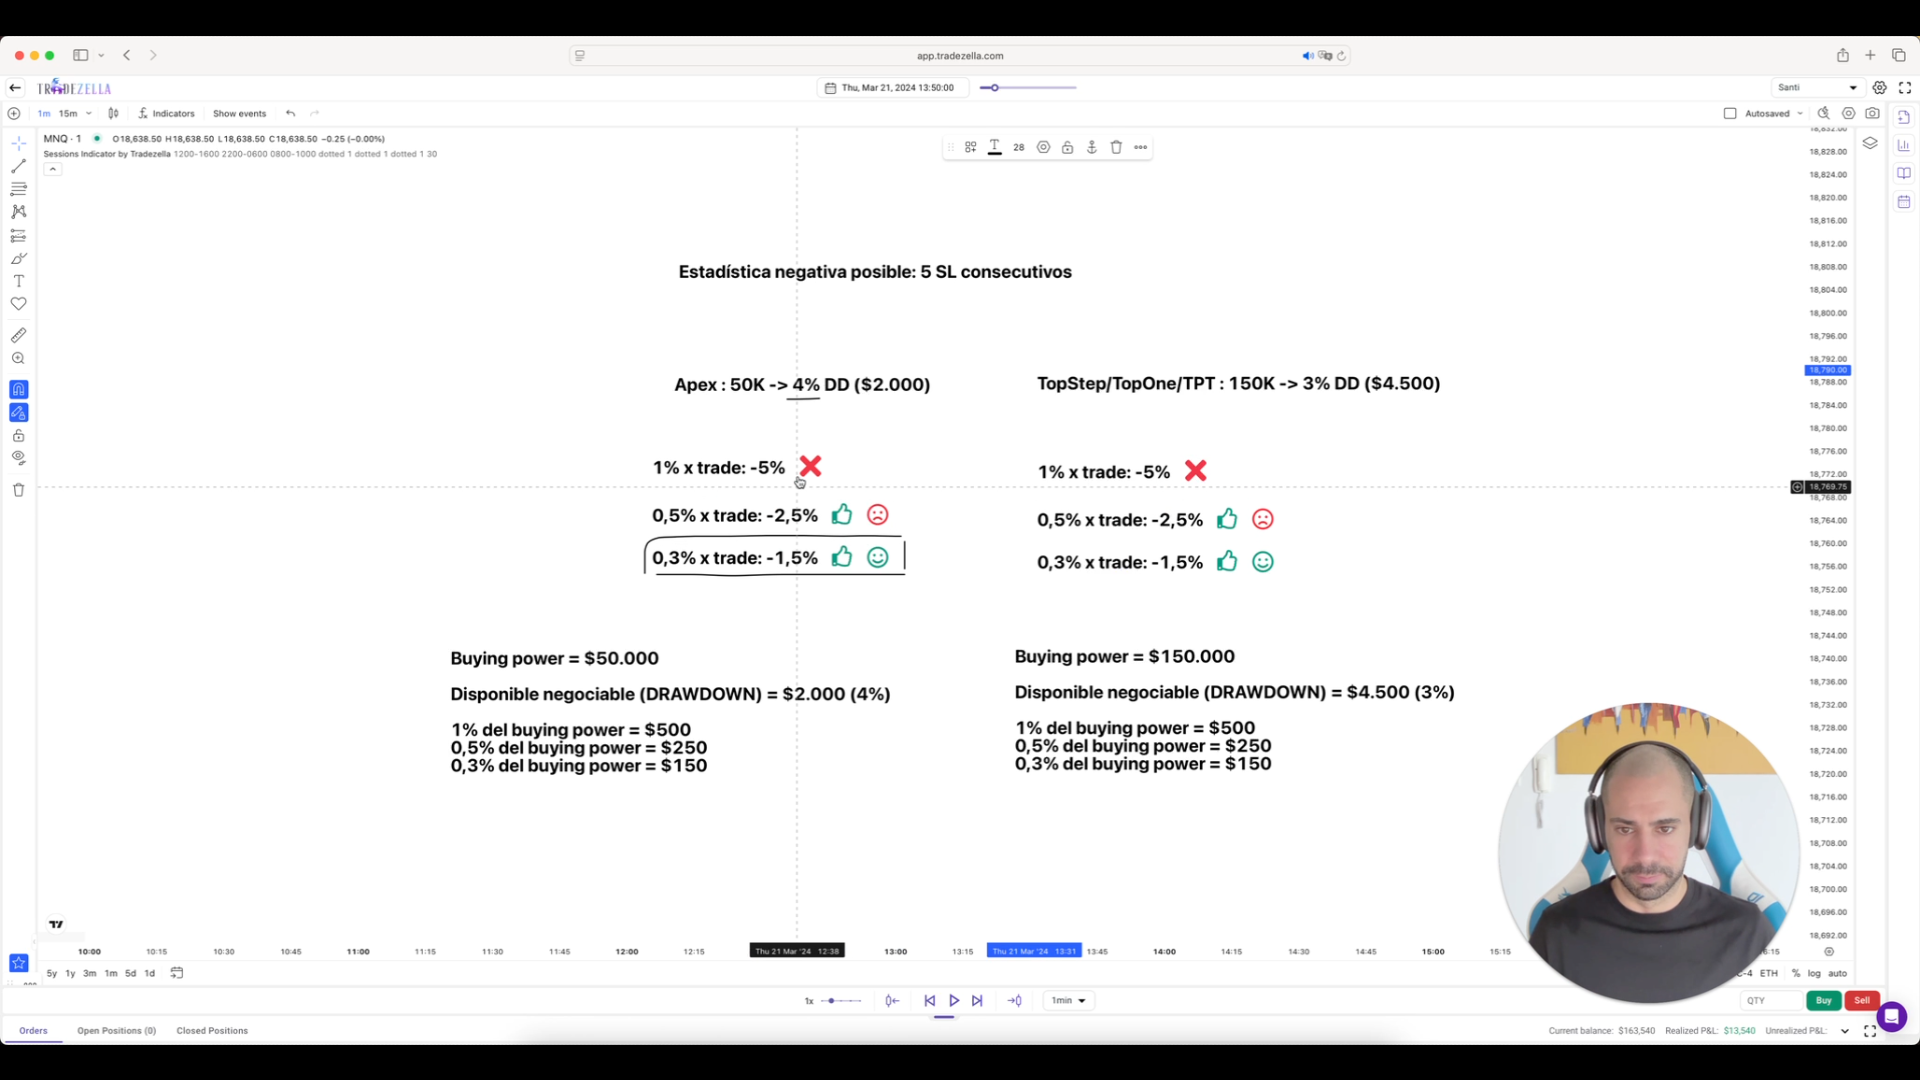This screenshot has height=1080, width=1920.
Task: Adjust the replay speed slider in header
Action: pos(1028,88)
